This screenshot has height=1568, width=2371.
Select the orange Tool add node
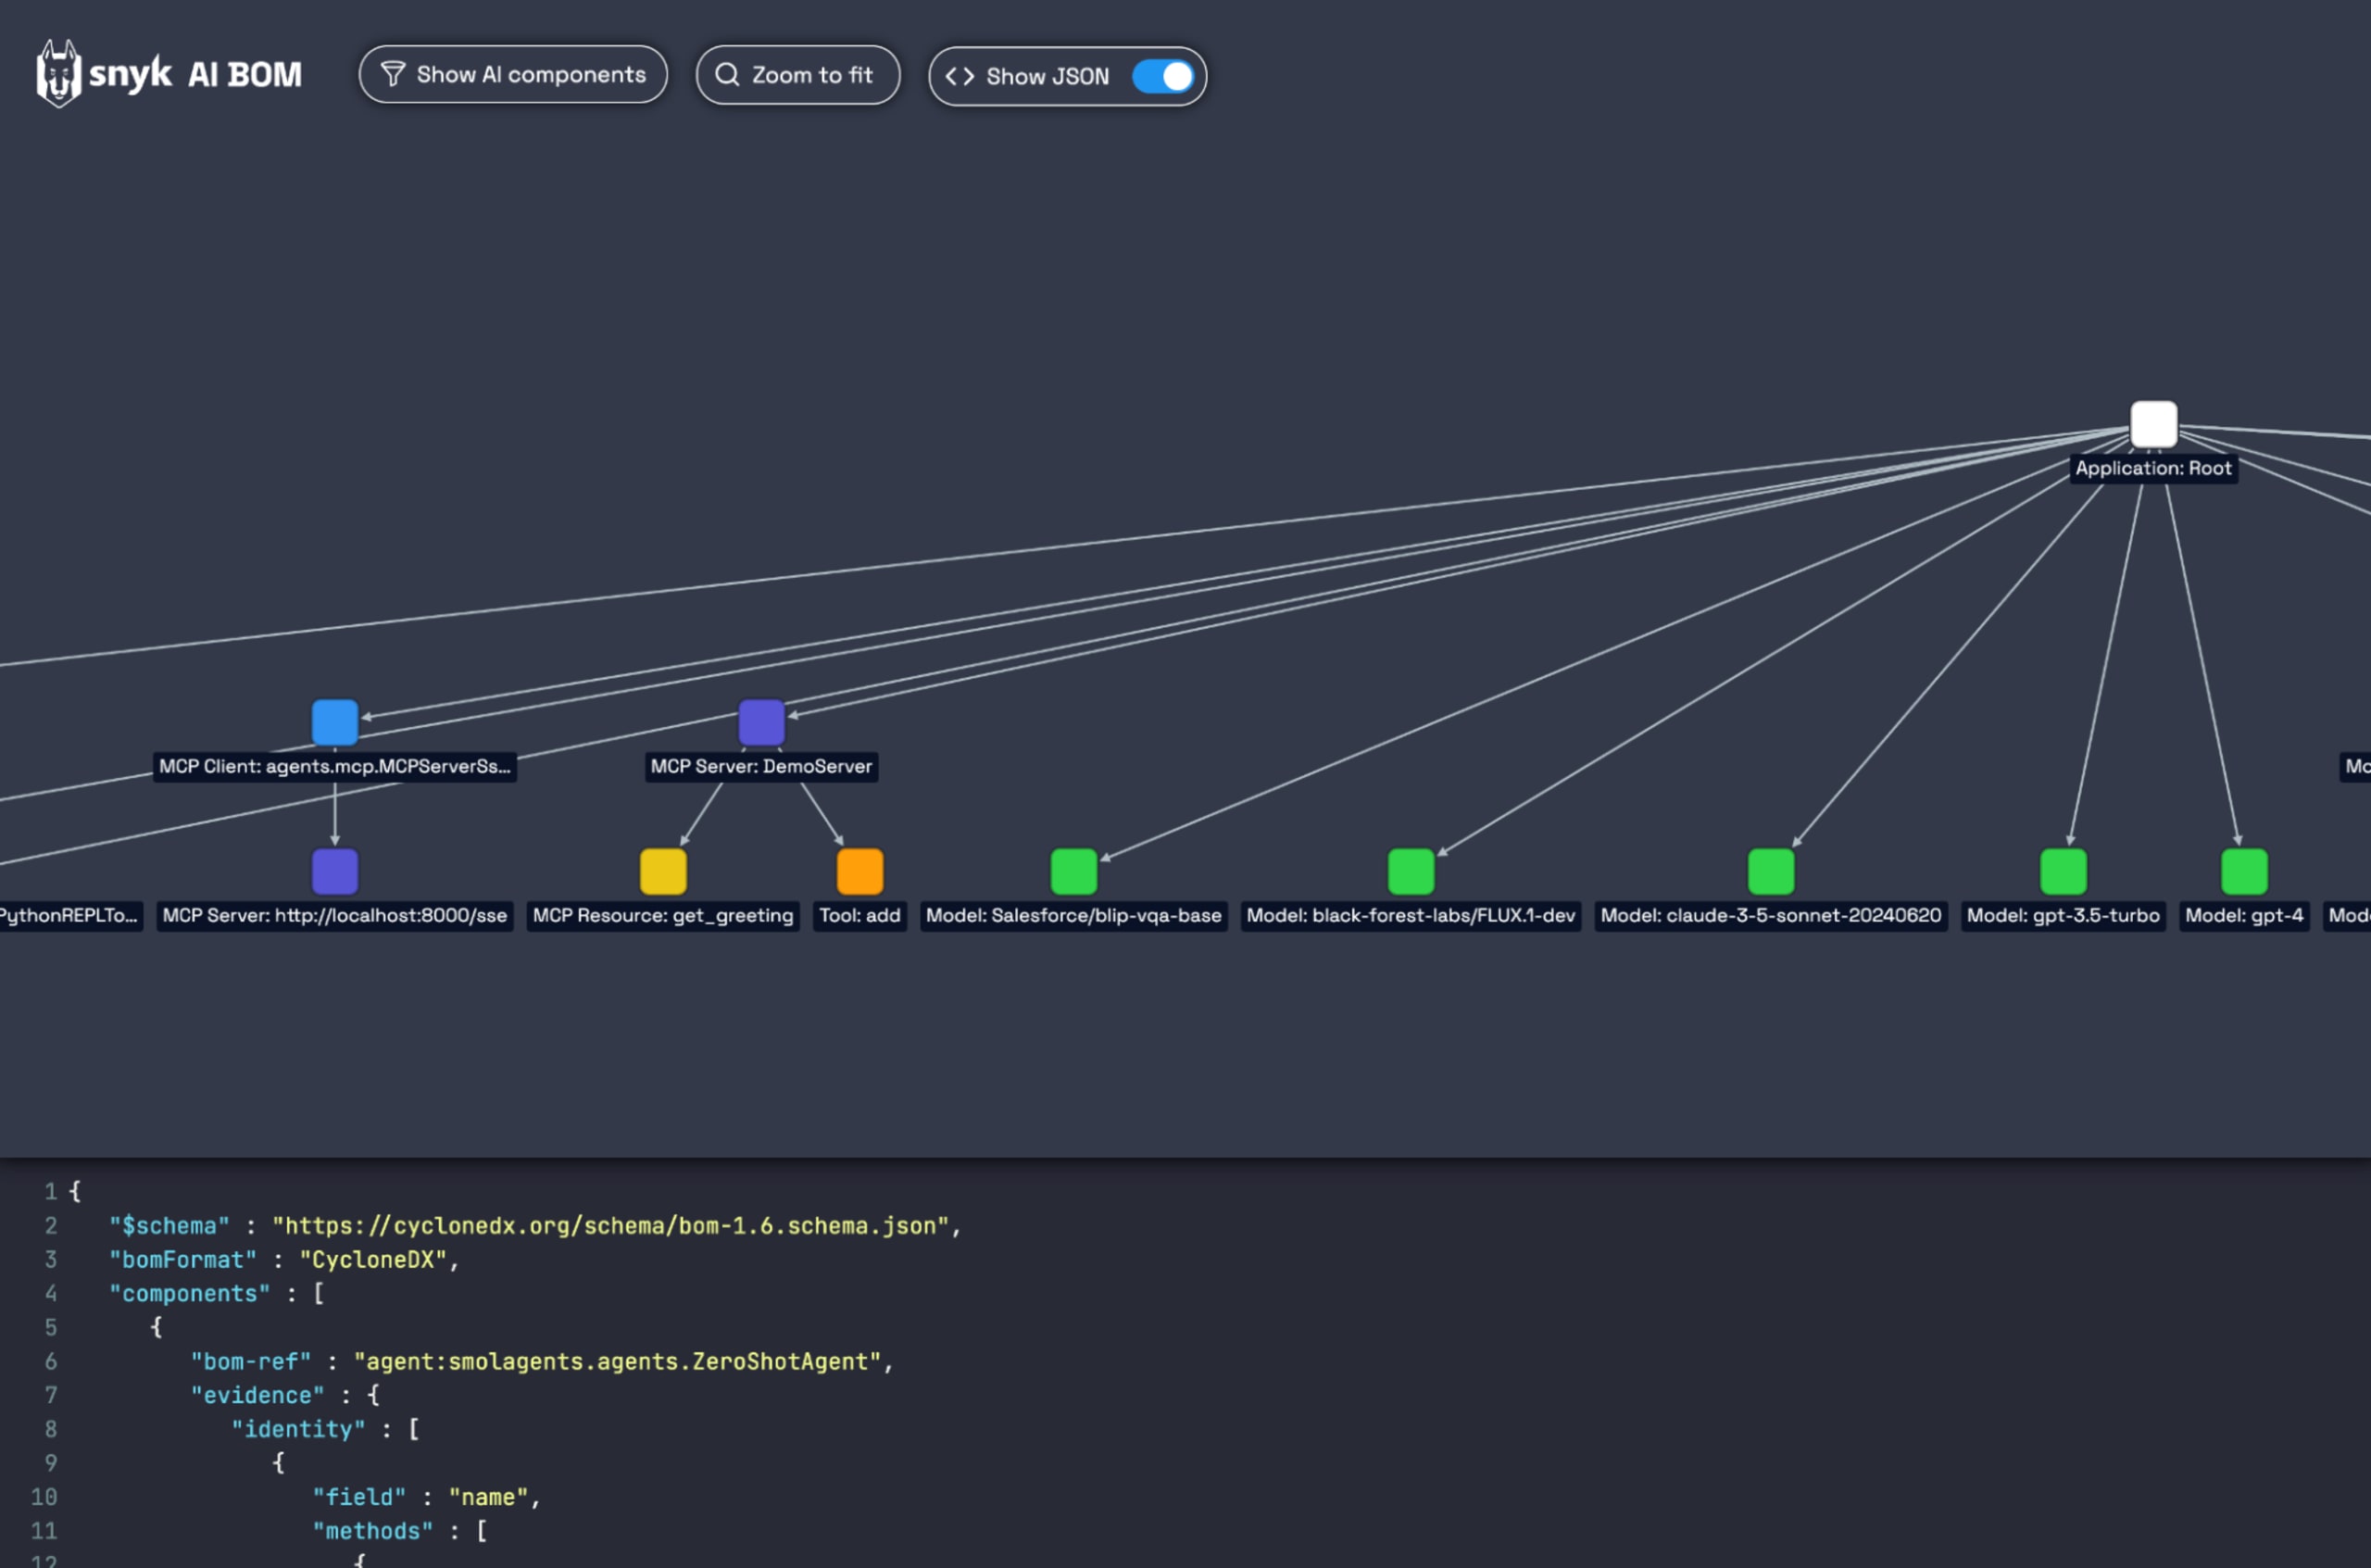tap(860, 871)
